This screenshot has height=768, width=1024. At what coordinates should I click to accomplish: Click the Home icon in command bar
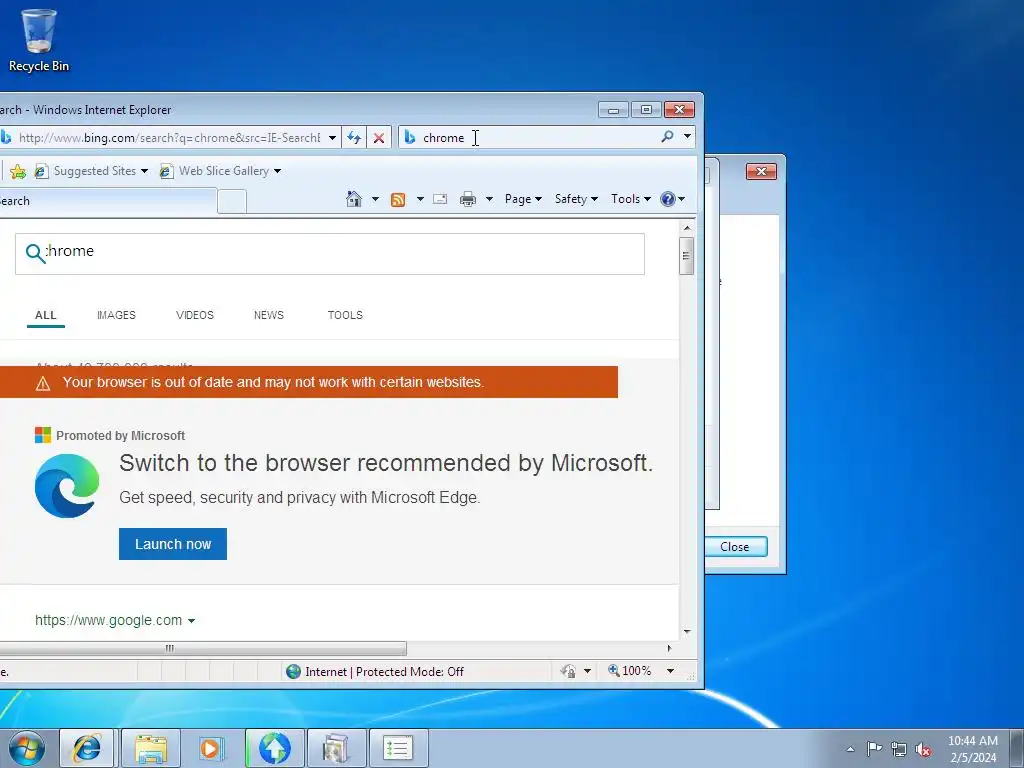354,199
